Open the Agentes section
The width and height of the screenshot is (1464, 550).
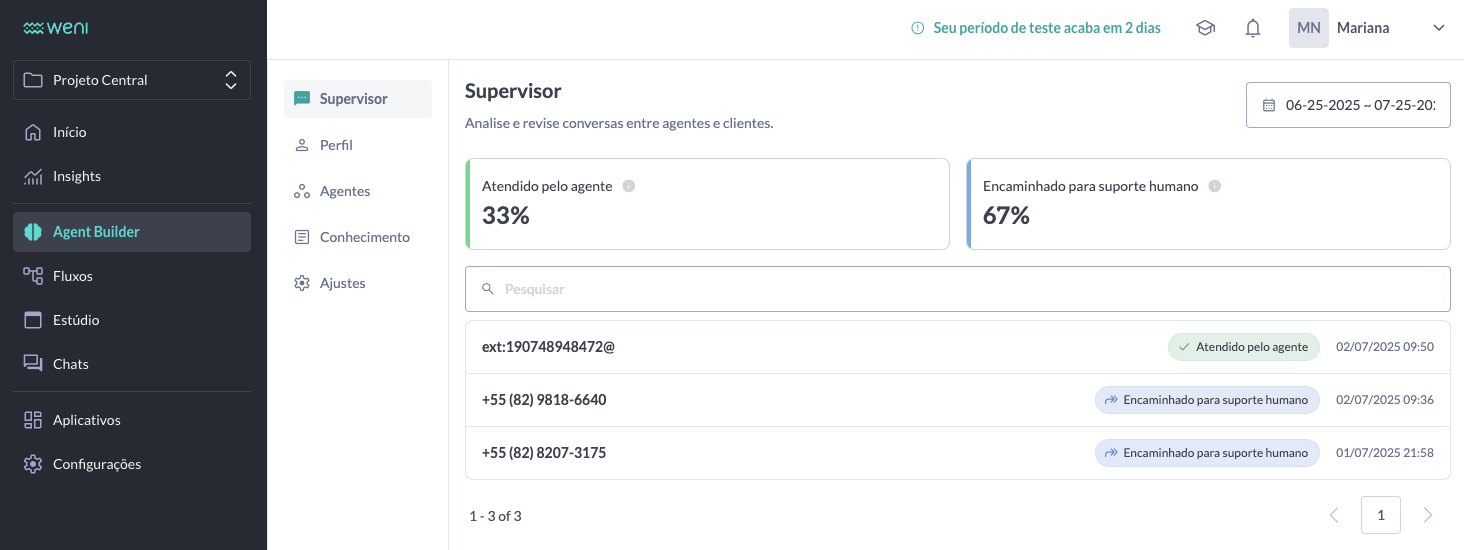coord(345,191)
